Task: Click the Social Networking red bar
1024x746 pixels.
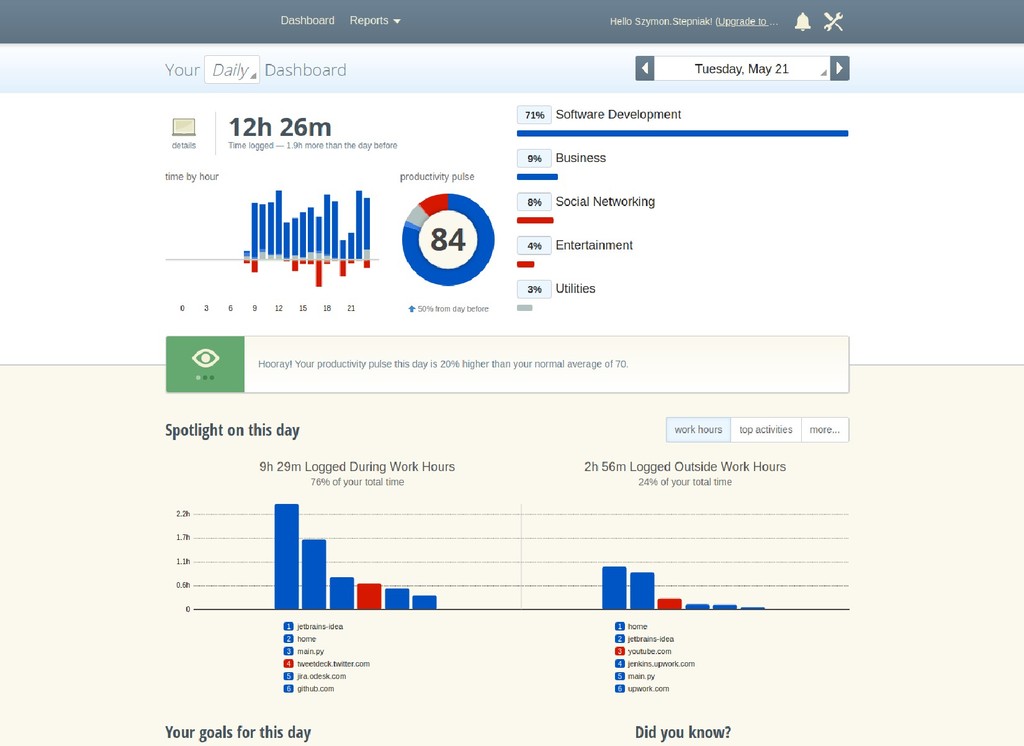Action: point(535,221)
